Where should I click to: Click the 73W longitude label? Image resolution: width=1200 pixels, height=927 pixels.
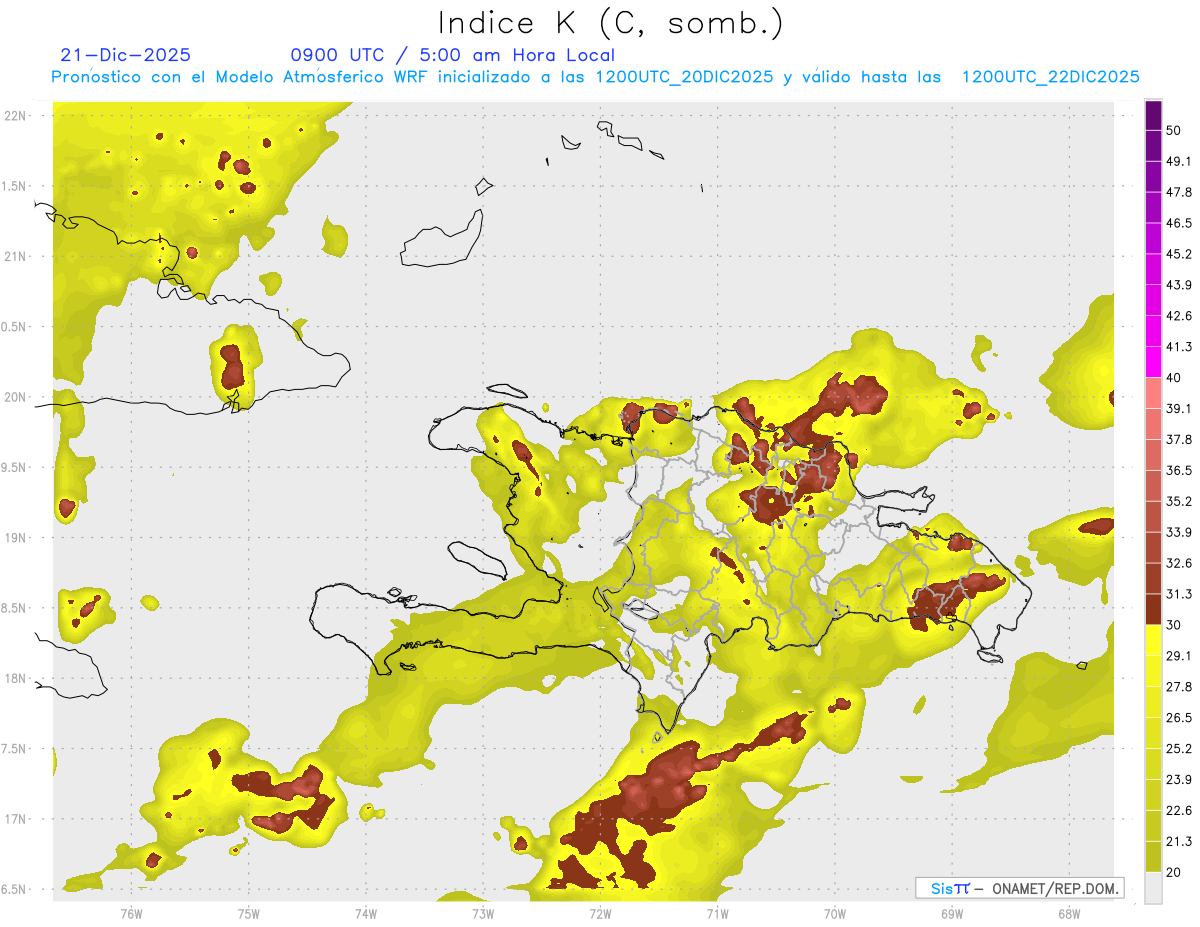pyautogui.click(x=483, y=914)
